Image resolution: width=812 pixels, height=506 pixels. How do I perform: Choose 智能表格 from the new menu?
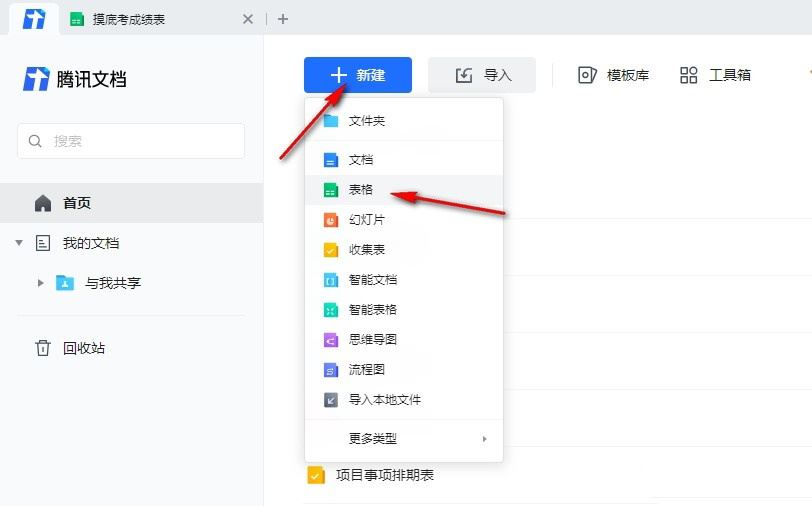[x=404, y=310]
